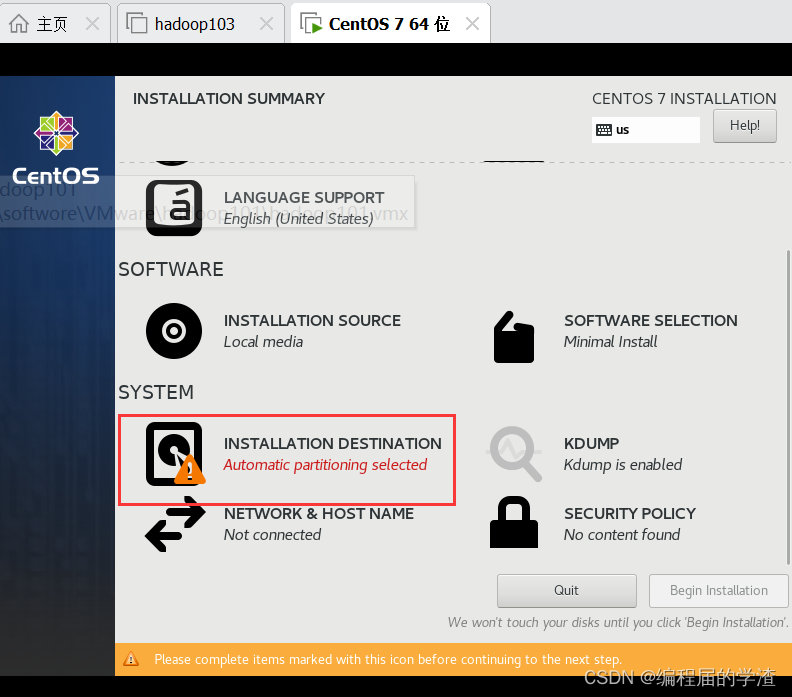The height and width of the screenshot is (697, 792).
Task: Click the home icon in the 主页 tab
Action: (19, 23)
